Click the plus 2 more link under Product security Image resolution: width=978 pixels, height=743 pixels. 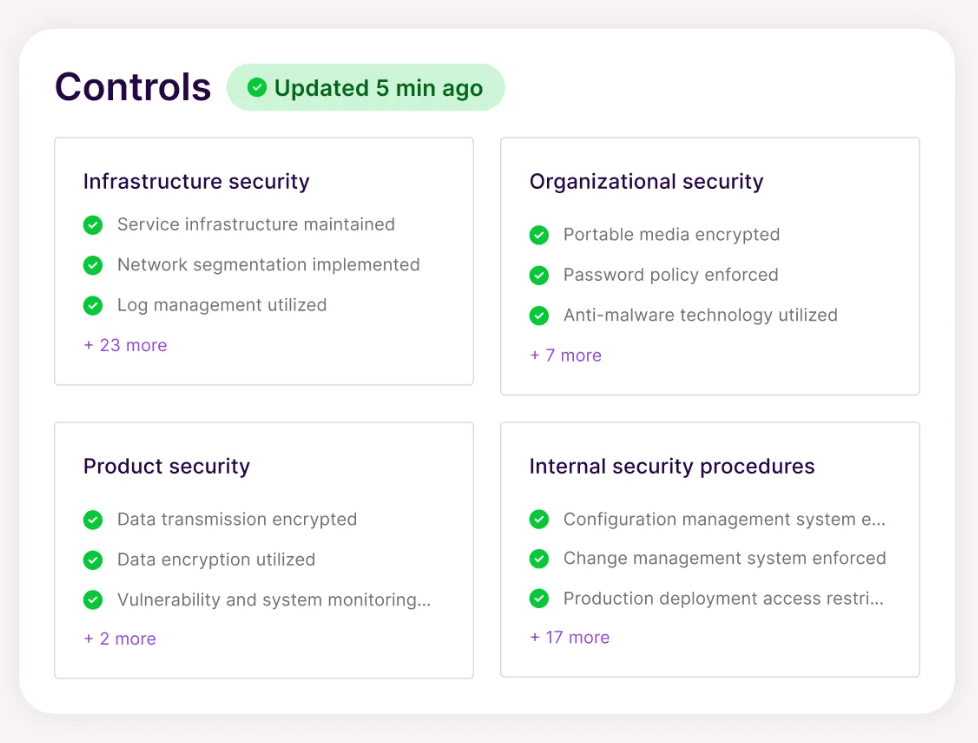pyautogui.click(x=119, y=638)
